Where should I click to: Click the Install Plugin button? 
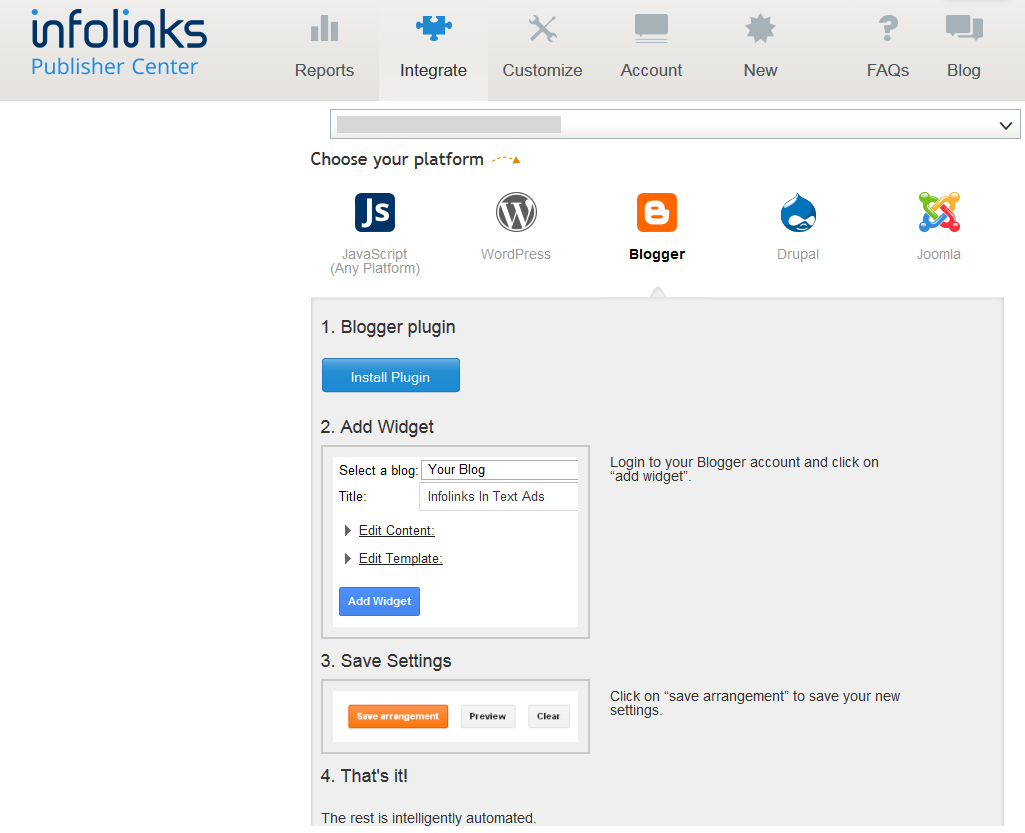[391, 375]
